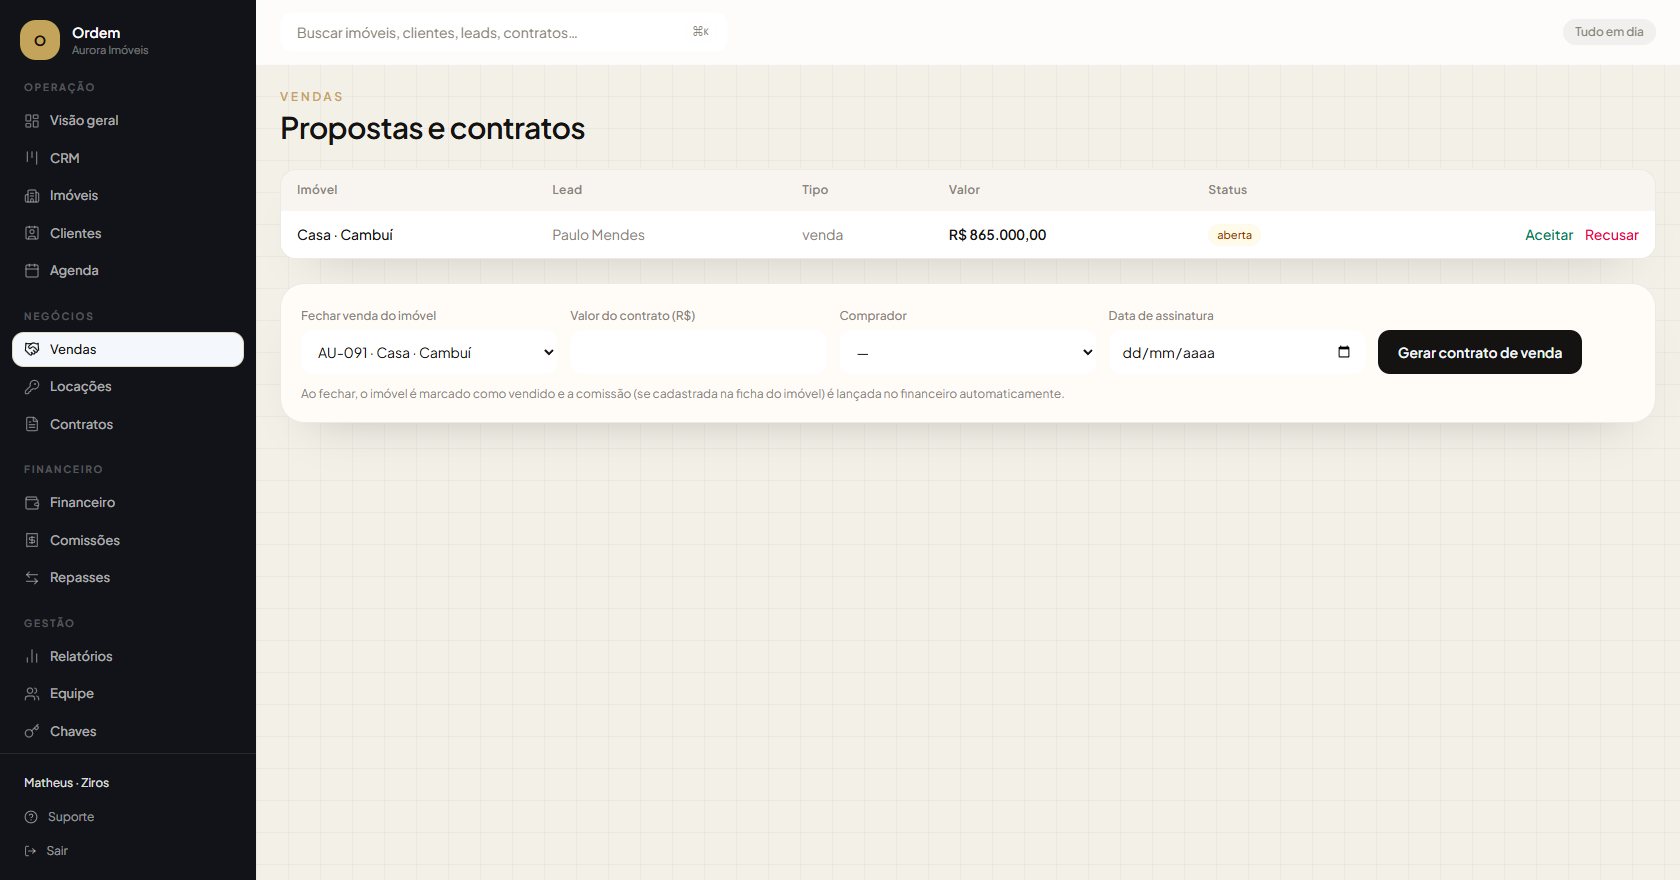Click the Comissões icon
This screenshot has height=880, width=1680.
pyautogui.click(x=32, y=540)
